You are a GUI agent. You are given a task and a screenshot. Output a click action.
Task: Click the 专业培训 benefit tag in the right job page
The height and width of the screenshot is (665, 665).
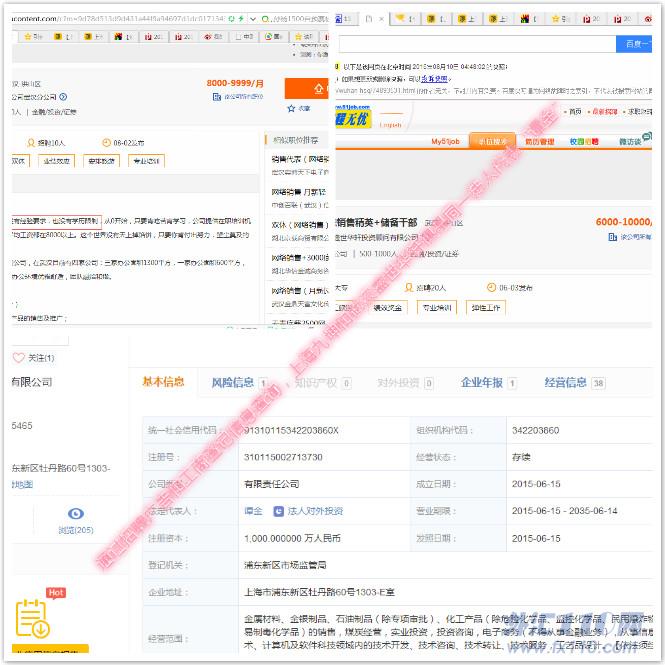[437, 307]
